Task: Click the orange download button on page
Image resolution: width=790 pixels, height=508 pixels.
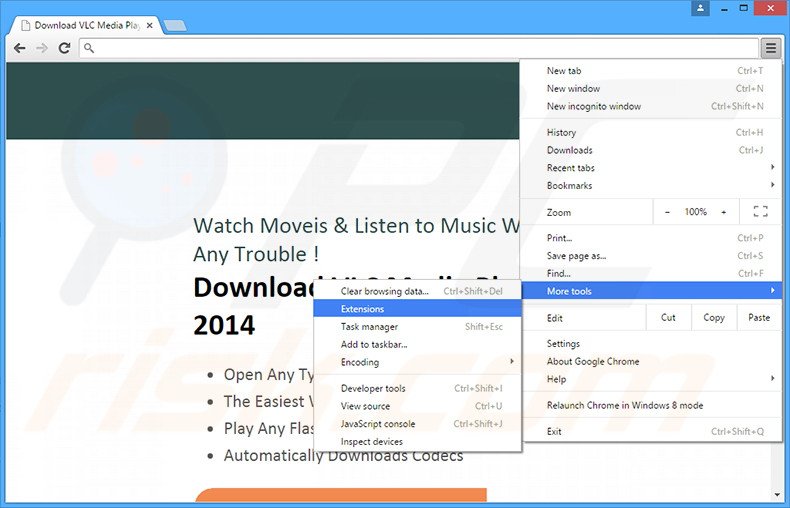Action: (341, 495)
